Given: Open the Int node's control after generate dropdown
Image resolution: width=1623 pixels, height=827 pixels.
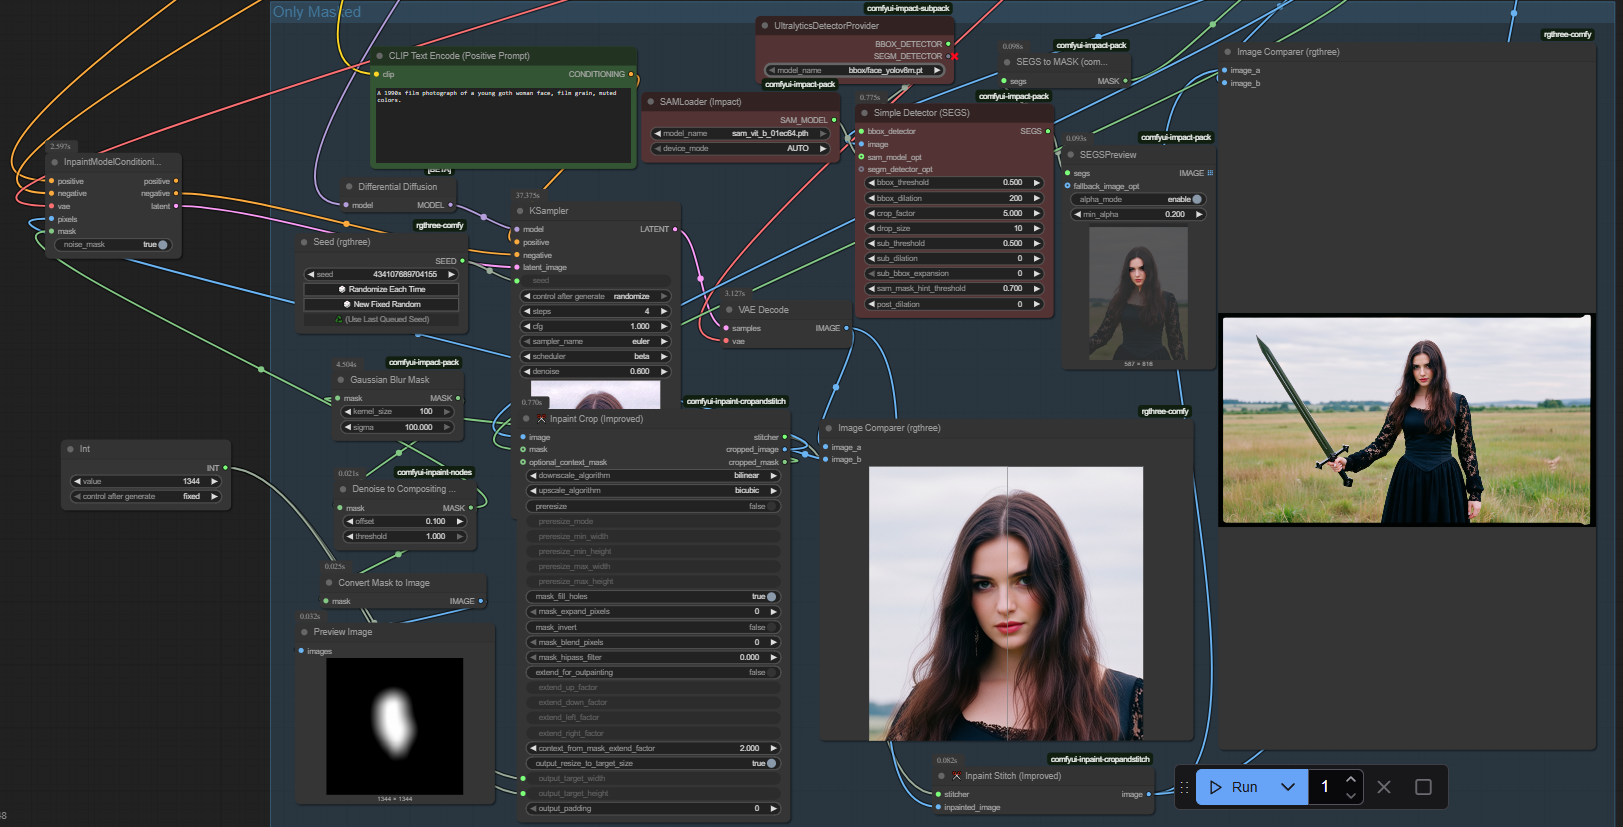Looking at the screenshot, I should tap(145, 496).
